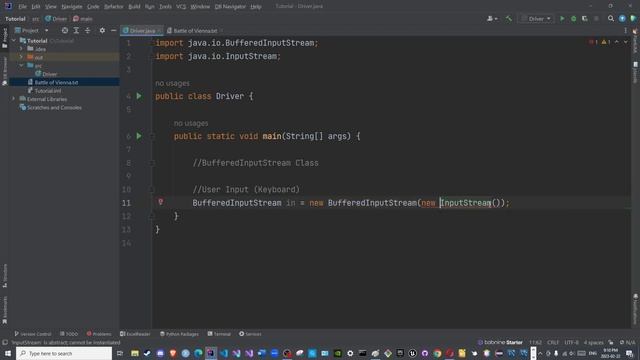Open the VCS menu
Viewport: 640px width, 360px height.
(x=181, y=7)
